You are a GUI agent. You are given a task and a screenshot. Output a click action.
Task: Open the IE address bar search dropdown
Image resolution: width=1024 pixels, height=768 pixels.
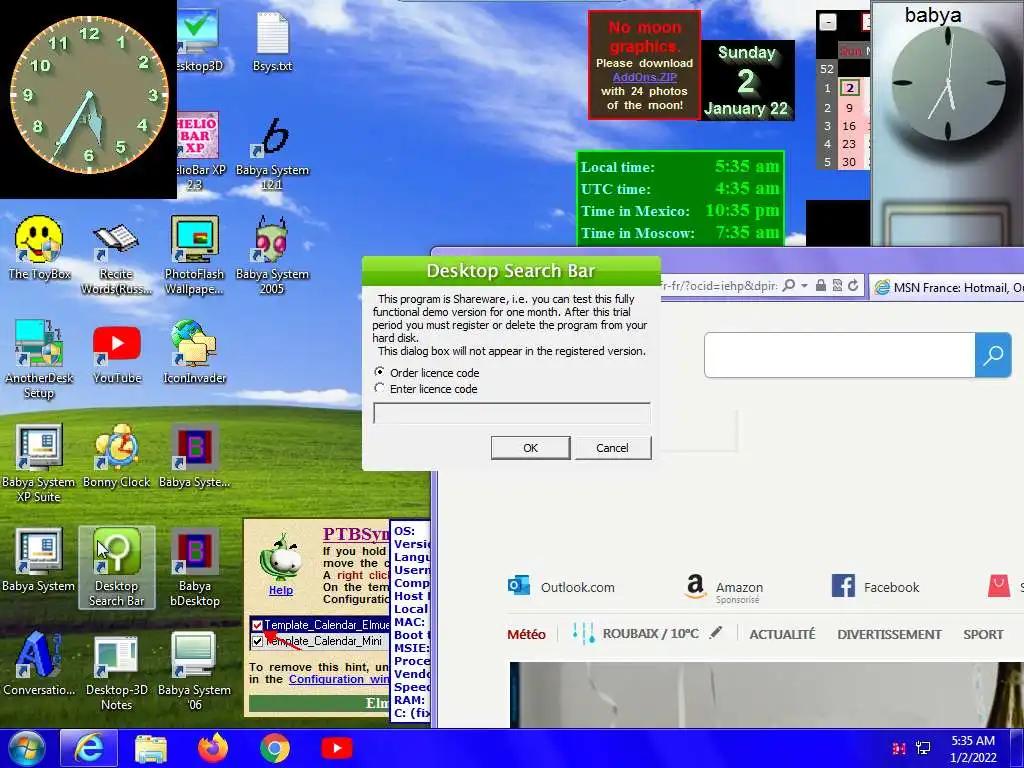point(804,286)
